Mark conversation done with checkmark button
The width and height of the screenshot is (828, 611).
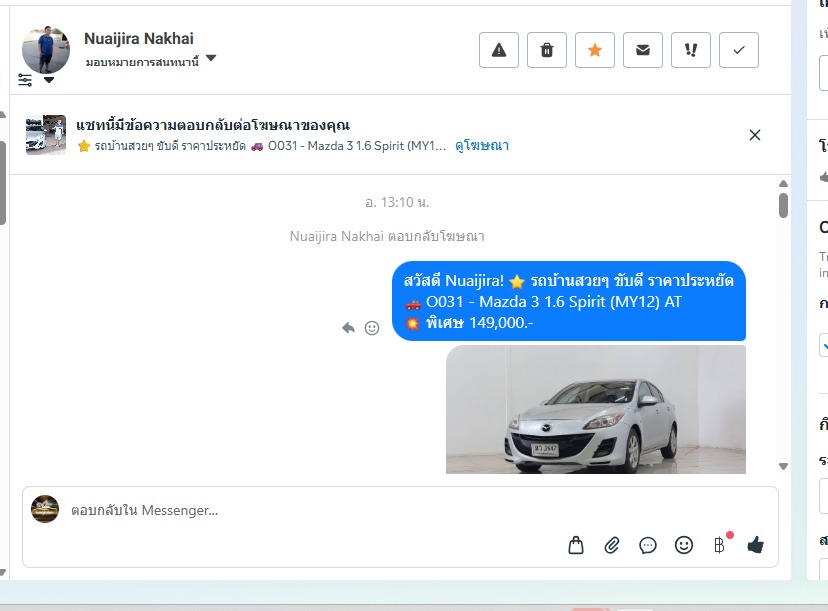coord(739,50)
